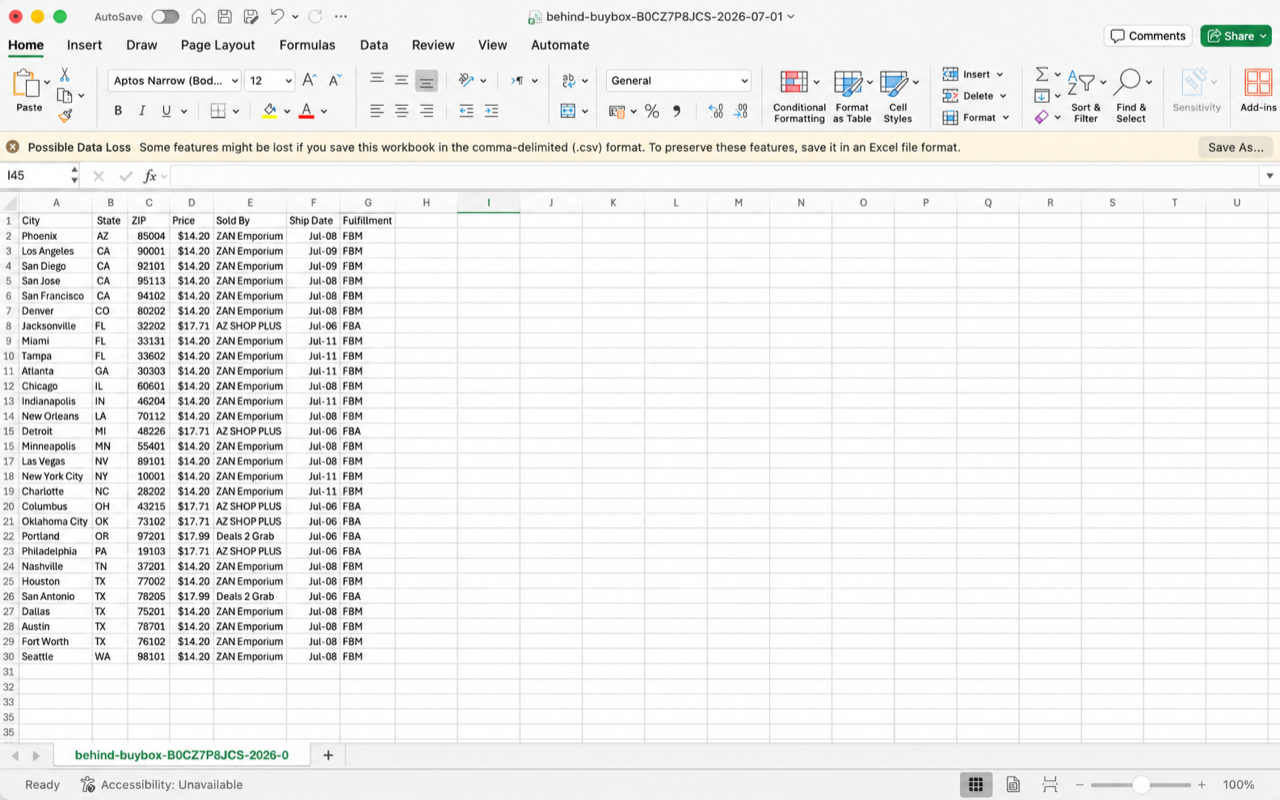Viewport: 1280px width, 800px height.
Task: Increase indent icon
Action: tap(491, 111)
